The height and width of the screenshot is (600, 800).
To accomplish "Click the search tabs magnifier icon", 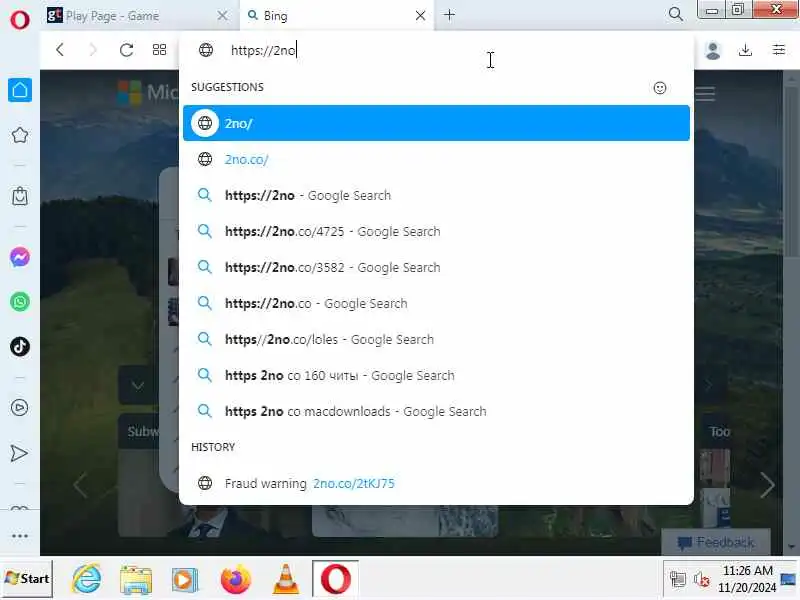I will (676, 14).
